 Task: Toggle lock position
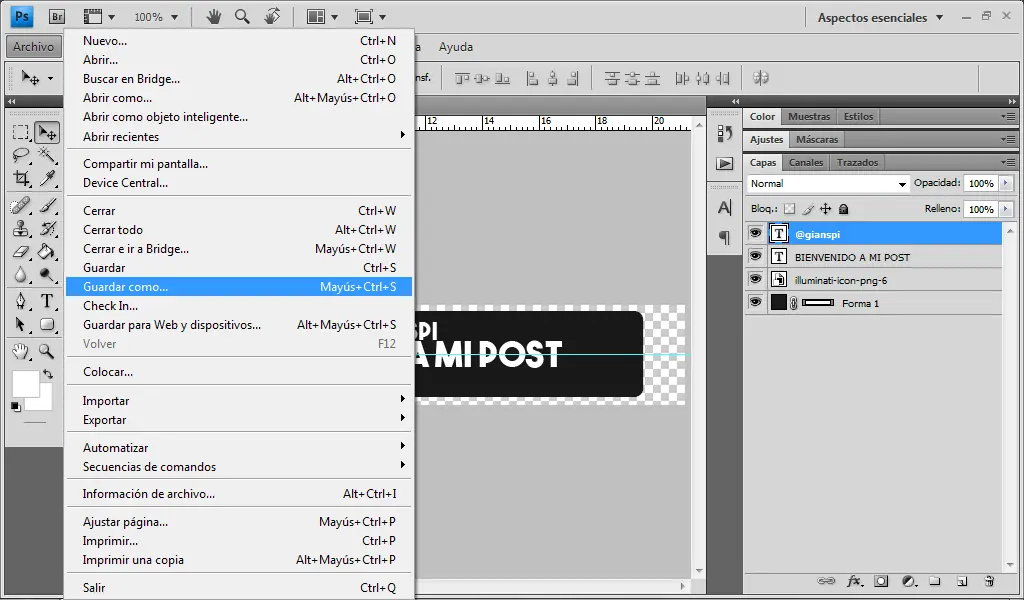pos(825,209)
